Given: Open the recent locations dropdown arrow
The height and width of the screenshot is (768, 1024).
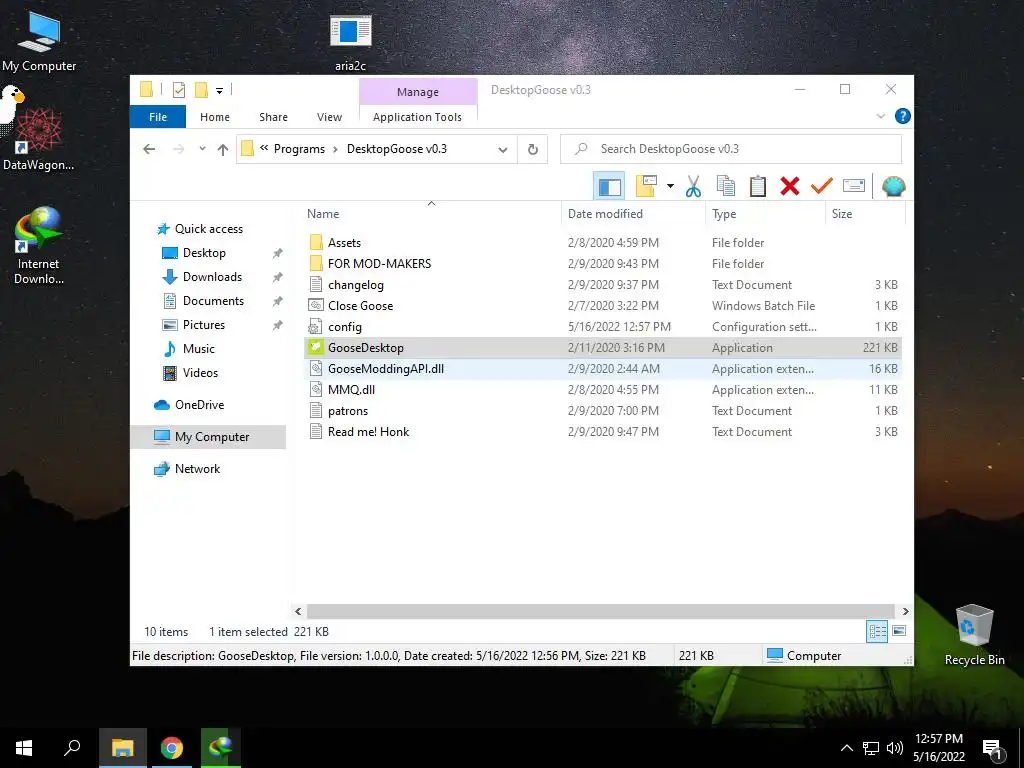Looking at the screenshot, I should coord(202,149).
